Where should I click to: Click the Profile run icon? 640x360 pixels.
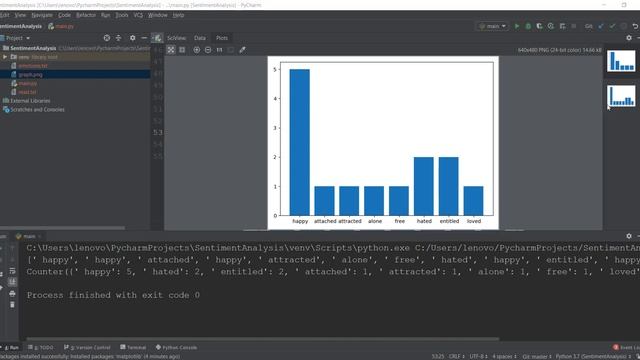(551, 26)
